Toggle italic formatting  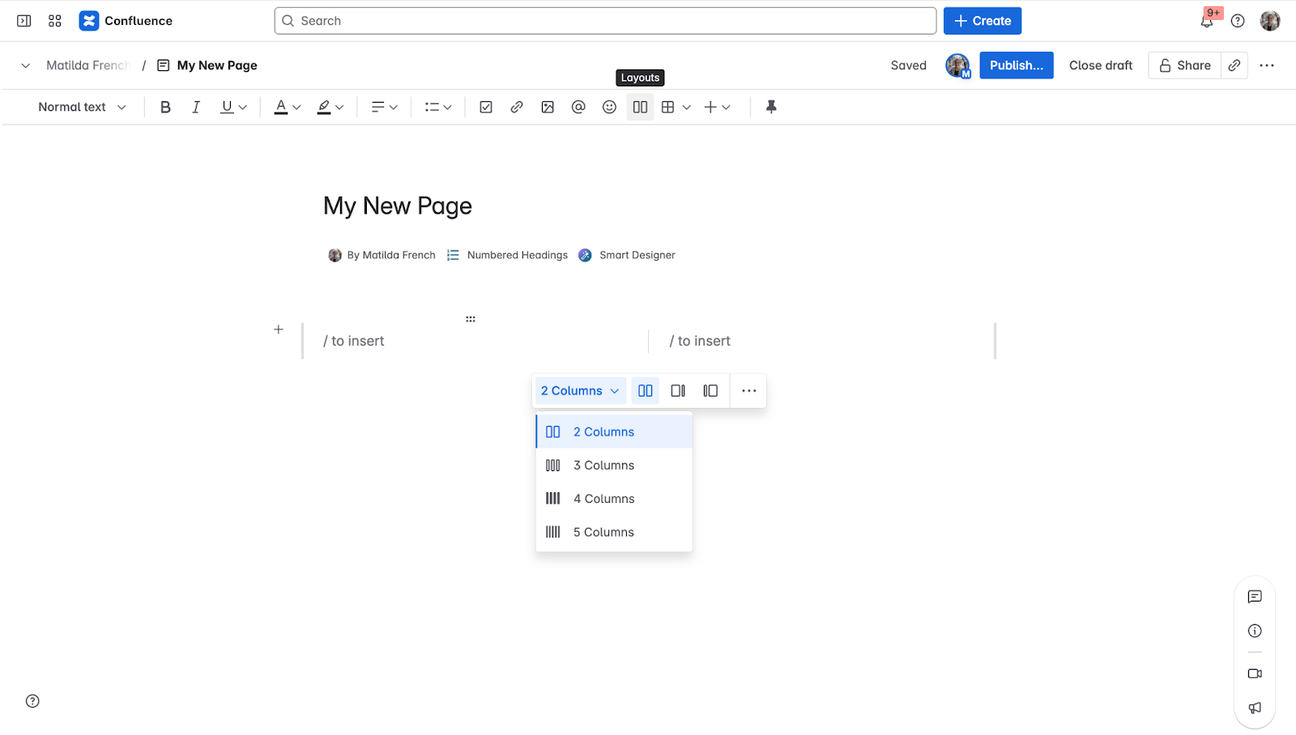pos(196,107)
